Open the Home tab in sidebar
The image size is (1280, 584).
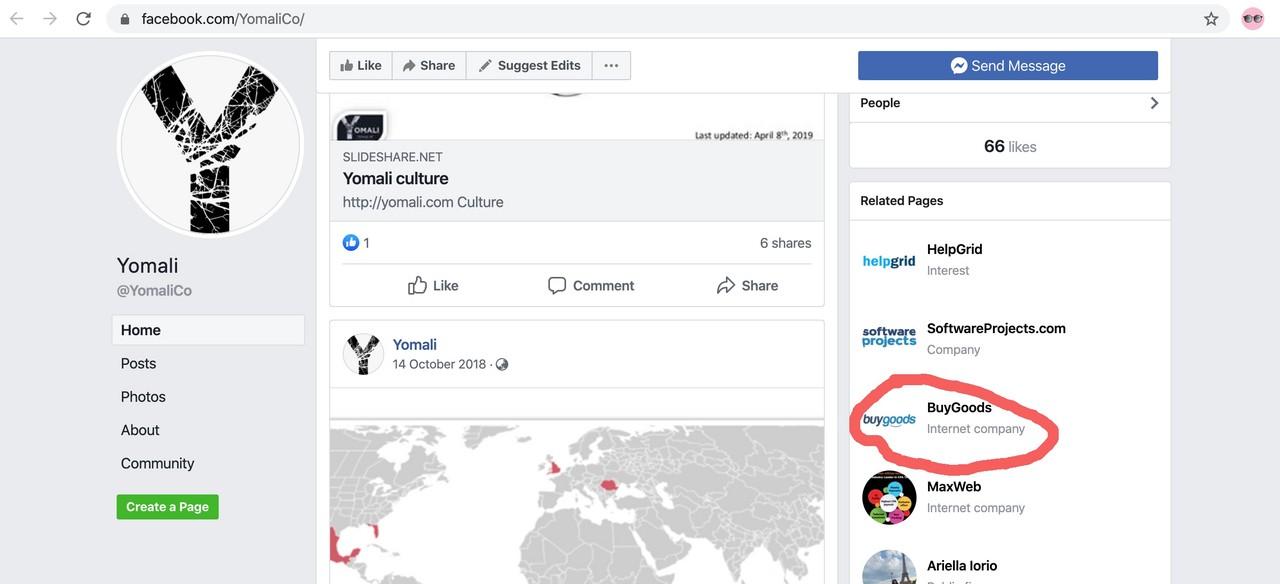click(x=208, y=330)
